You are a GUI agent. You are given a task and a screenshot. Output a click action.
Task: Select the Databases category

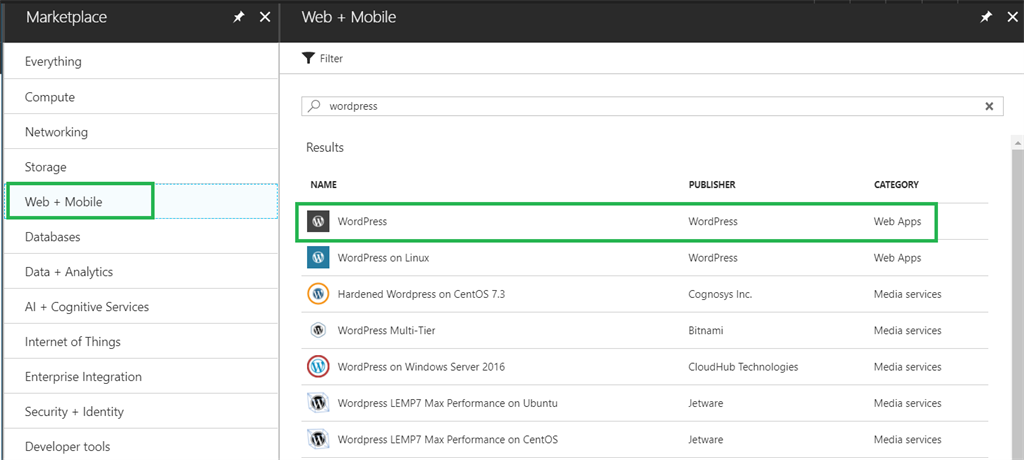pyautogui.click(x=53, y=237)
